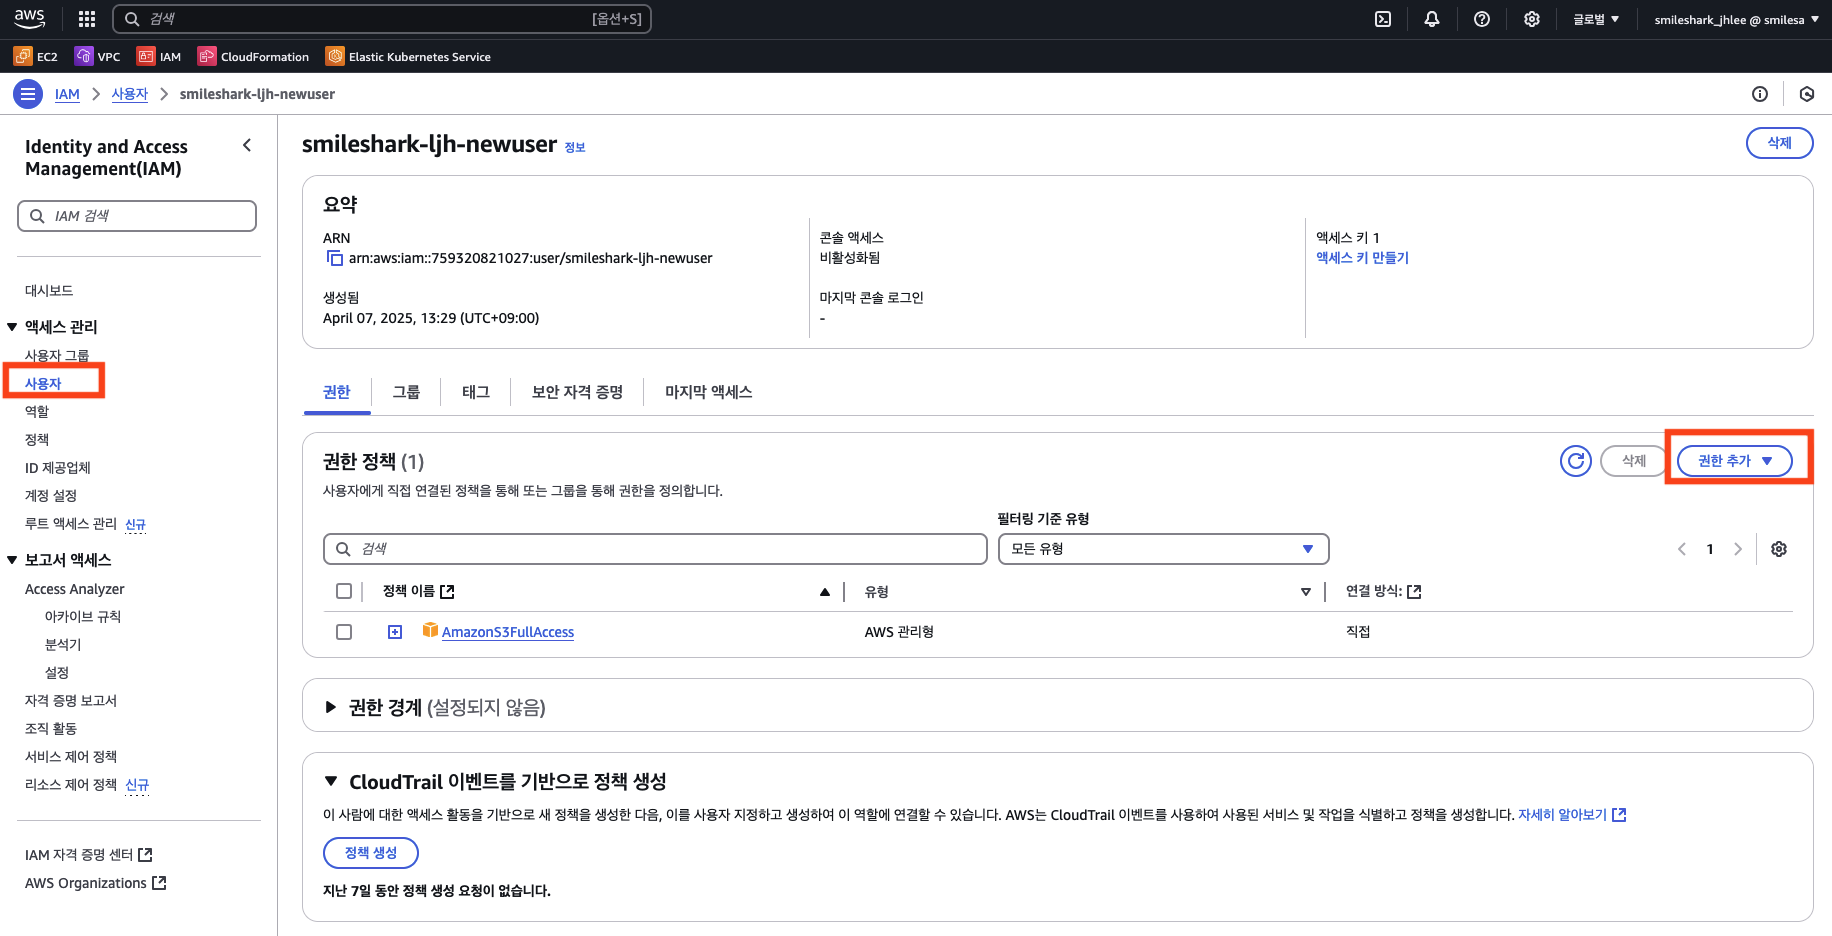The height and width of the screenshot is (936, 1832).
Task: Refresh the permissions policy list
Action: click(x=1575, y=461)
